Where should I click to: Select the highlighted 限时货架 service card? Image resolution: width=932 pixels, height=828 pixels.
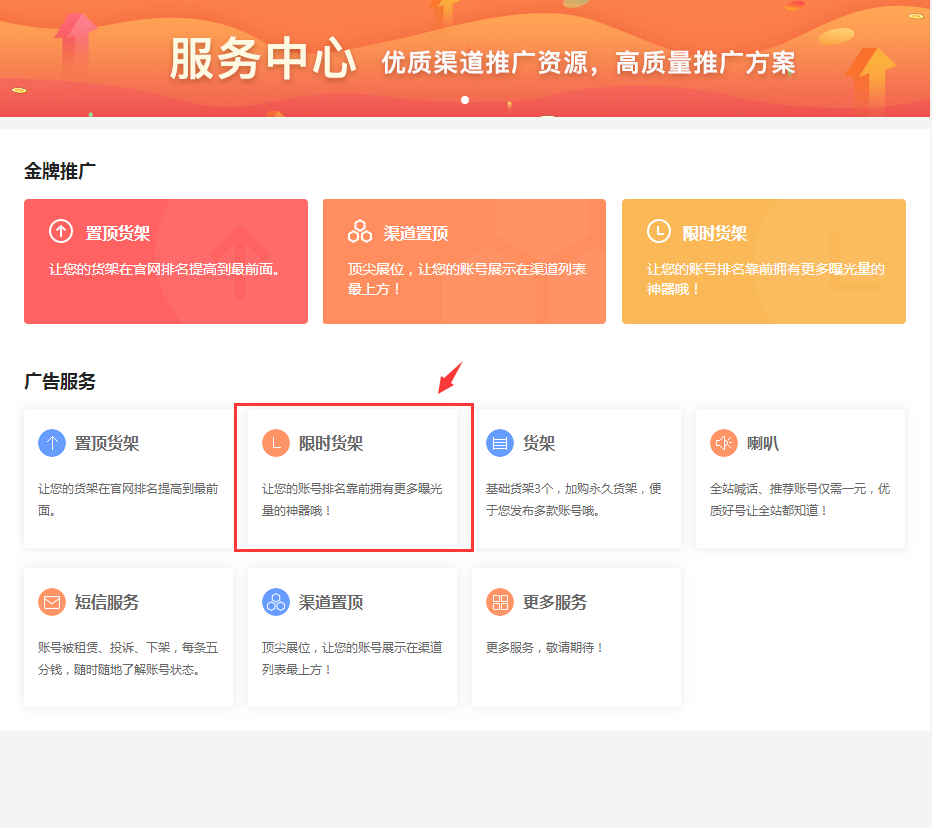point(352,475)
